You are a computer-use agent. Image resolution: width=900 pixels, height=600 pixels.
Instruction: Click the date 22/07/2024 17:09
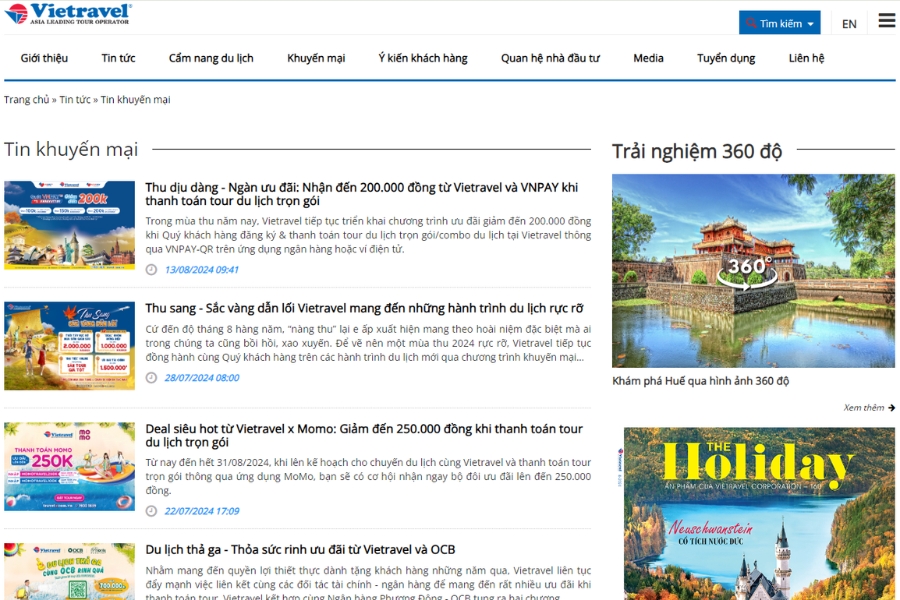pos(202,511)
